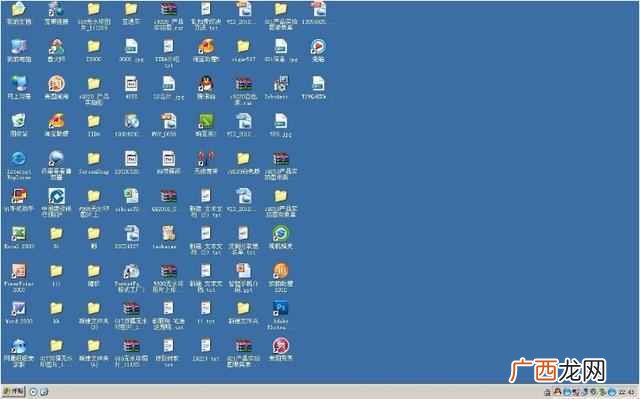Select the PowerPoint .ppt file icon
Viewport: 640px width, 399px height.
243,270
